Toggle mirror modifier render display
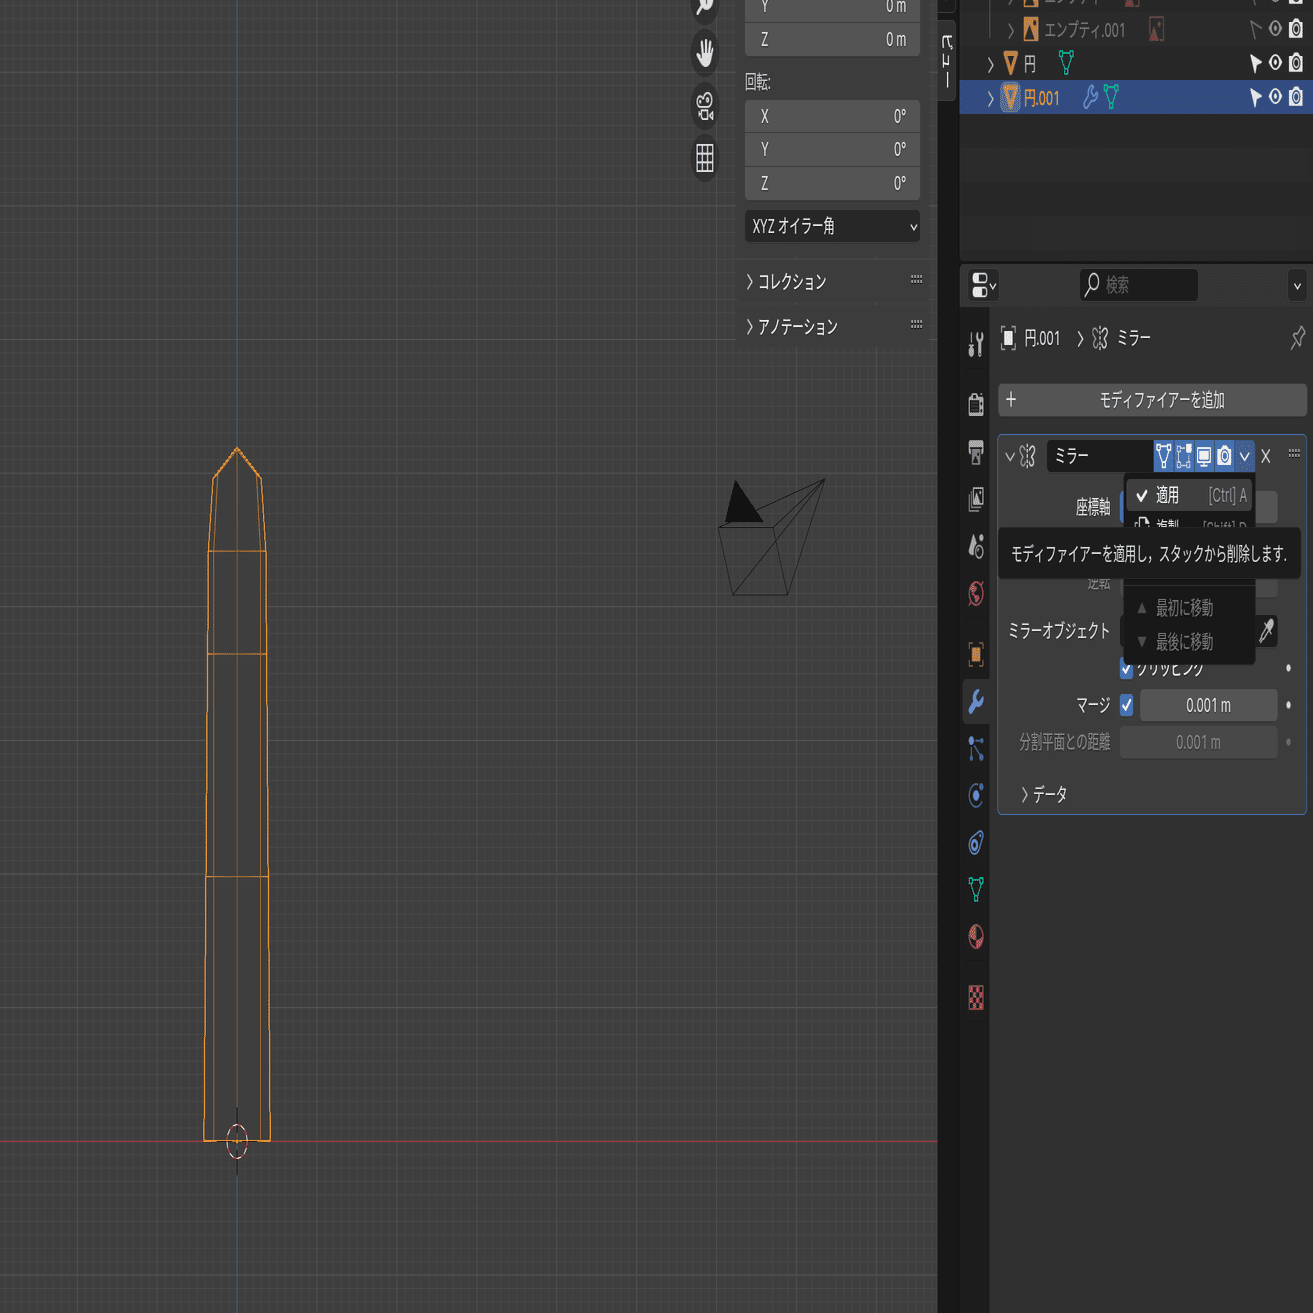The image size is (1313, 1313). click(x=1224, y=456)
